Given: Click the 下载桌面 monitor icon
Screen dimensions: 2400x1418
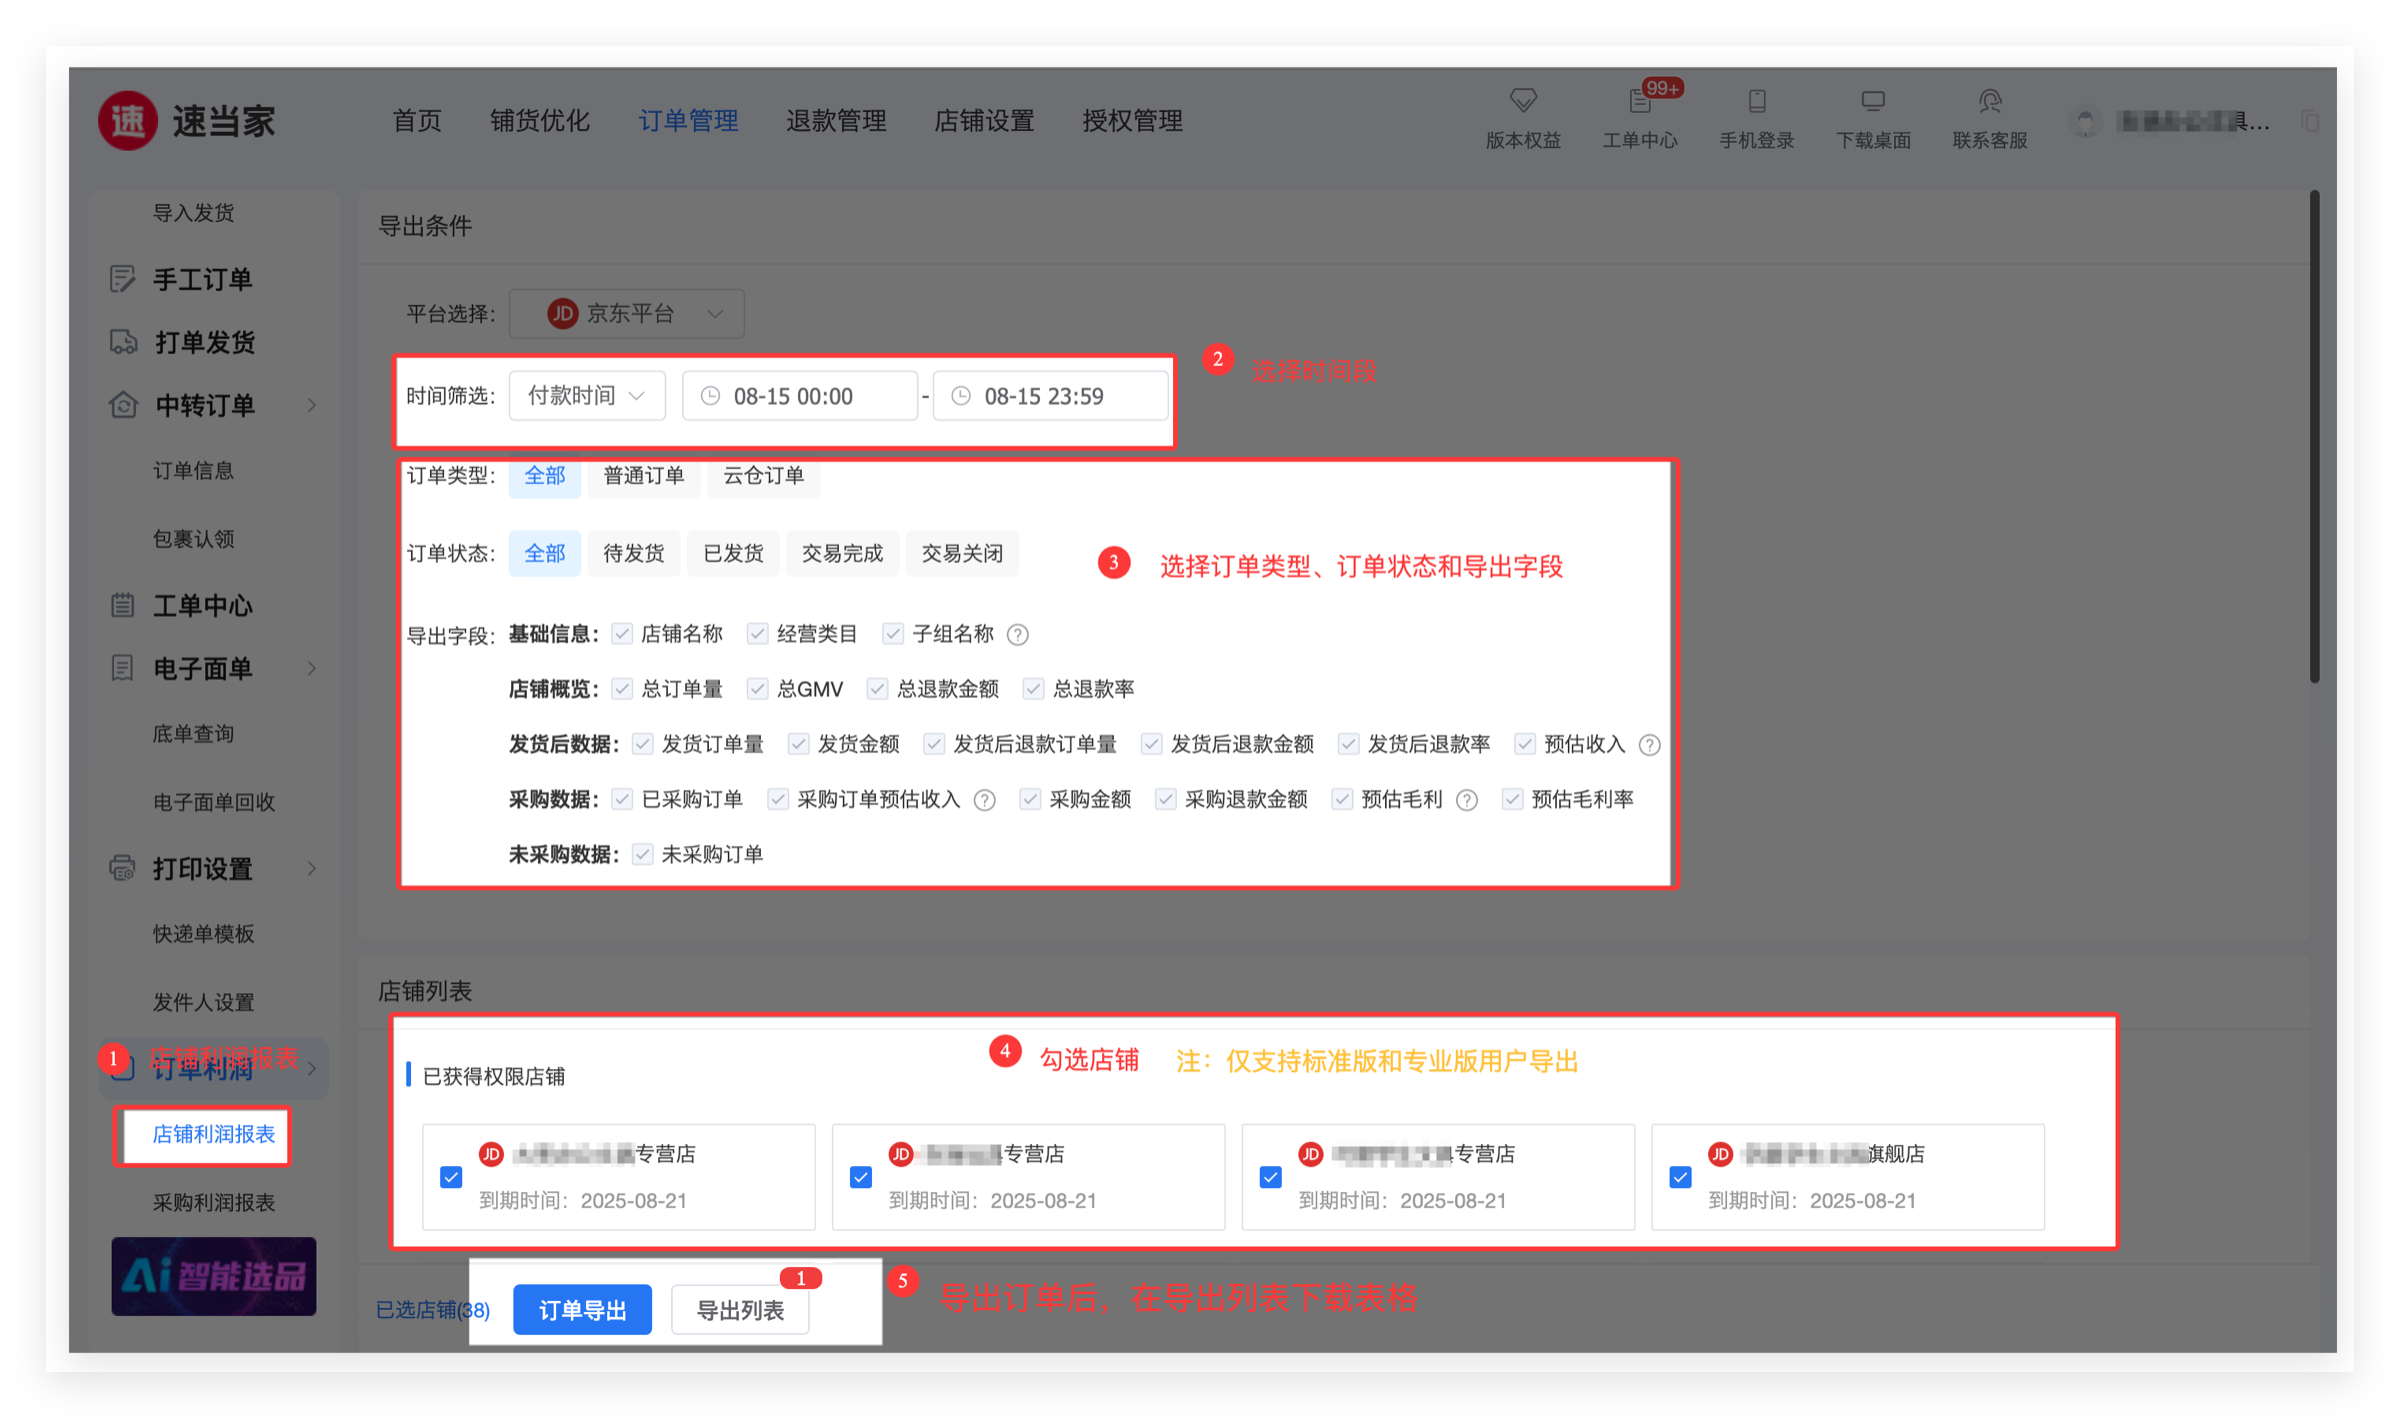Looking at the screenshot, I should (1873, 102).
